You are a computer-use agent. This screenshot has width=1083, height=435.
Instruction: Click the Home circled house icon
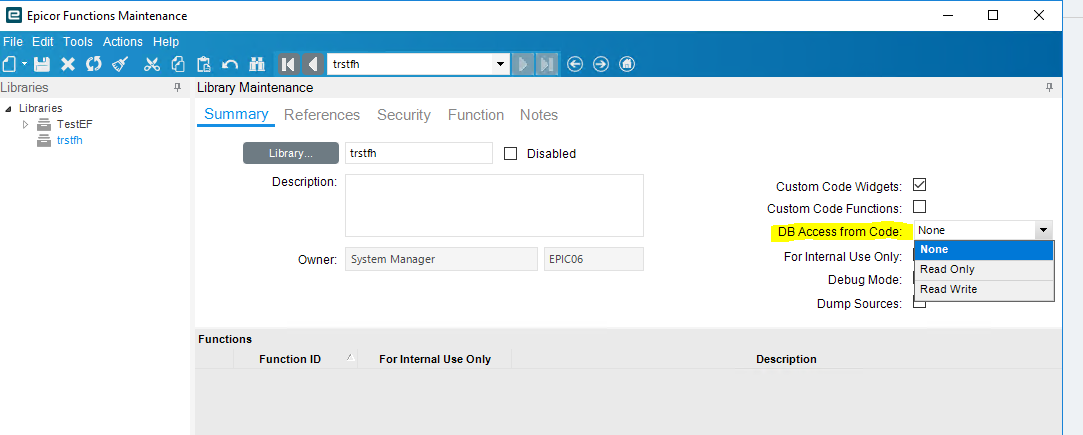[627, 64]
